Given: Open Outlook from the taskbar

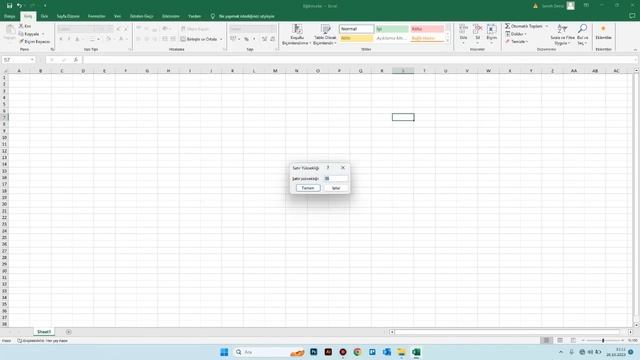Looking at the screenshot, I should 387,352.
